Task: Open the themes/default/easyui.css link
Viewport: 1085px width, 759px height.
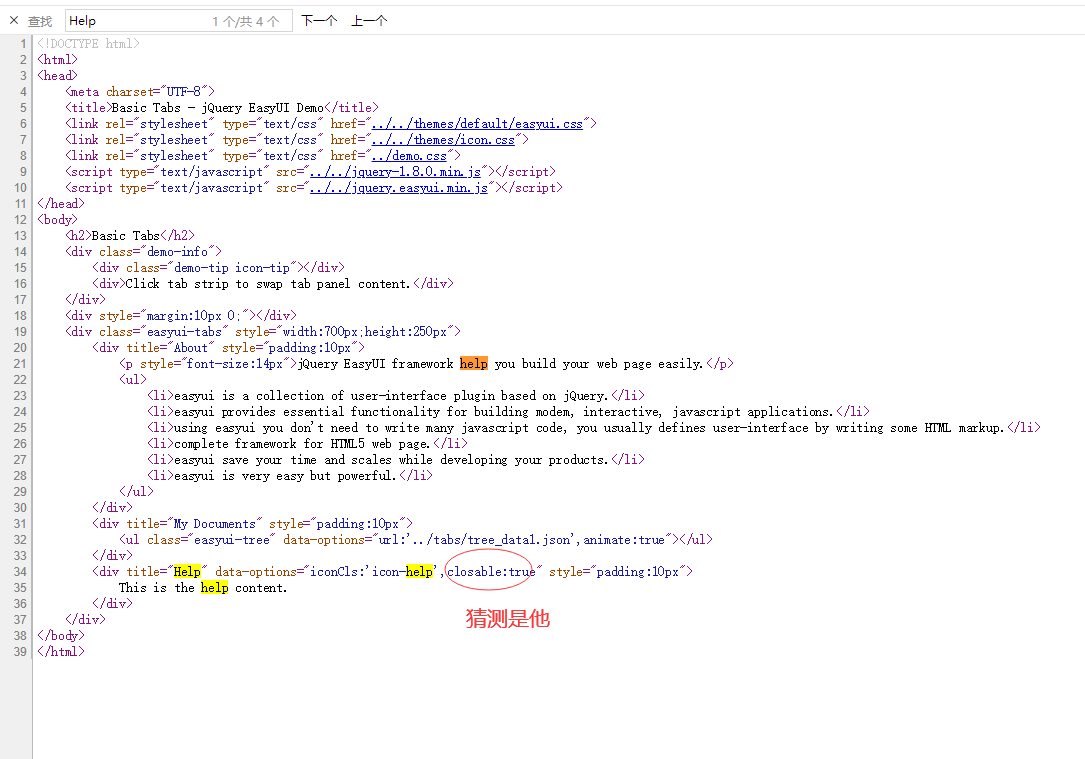Action: (477, 124)
